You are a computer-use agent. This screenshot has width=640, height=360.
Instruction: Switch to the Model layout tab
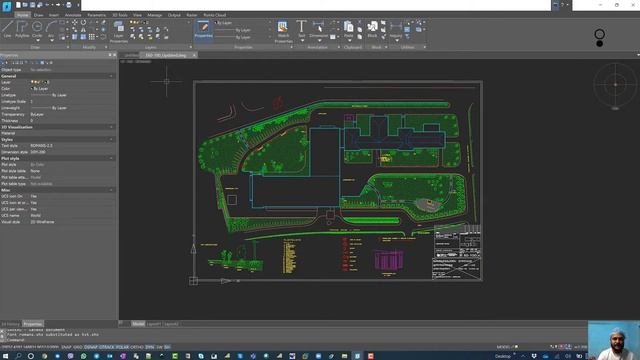click(x=138, y=324)
